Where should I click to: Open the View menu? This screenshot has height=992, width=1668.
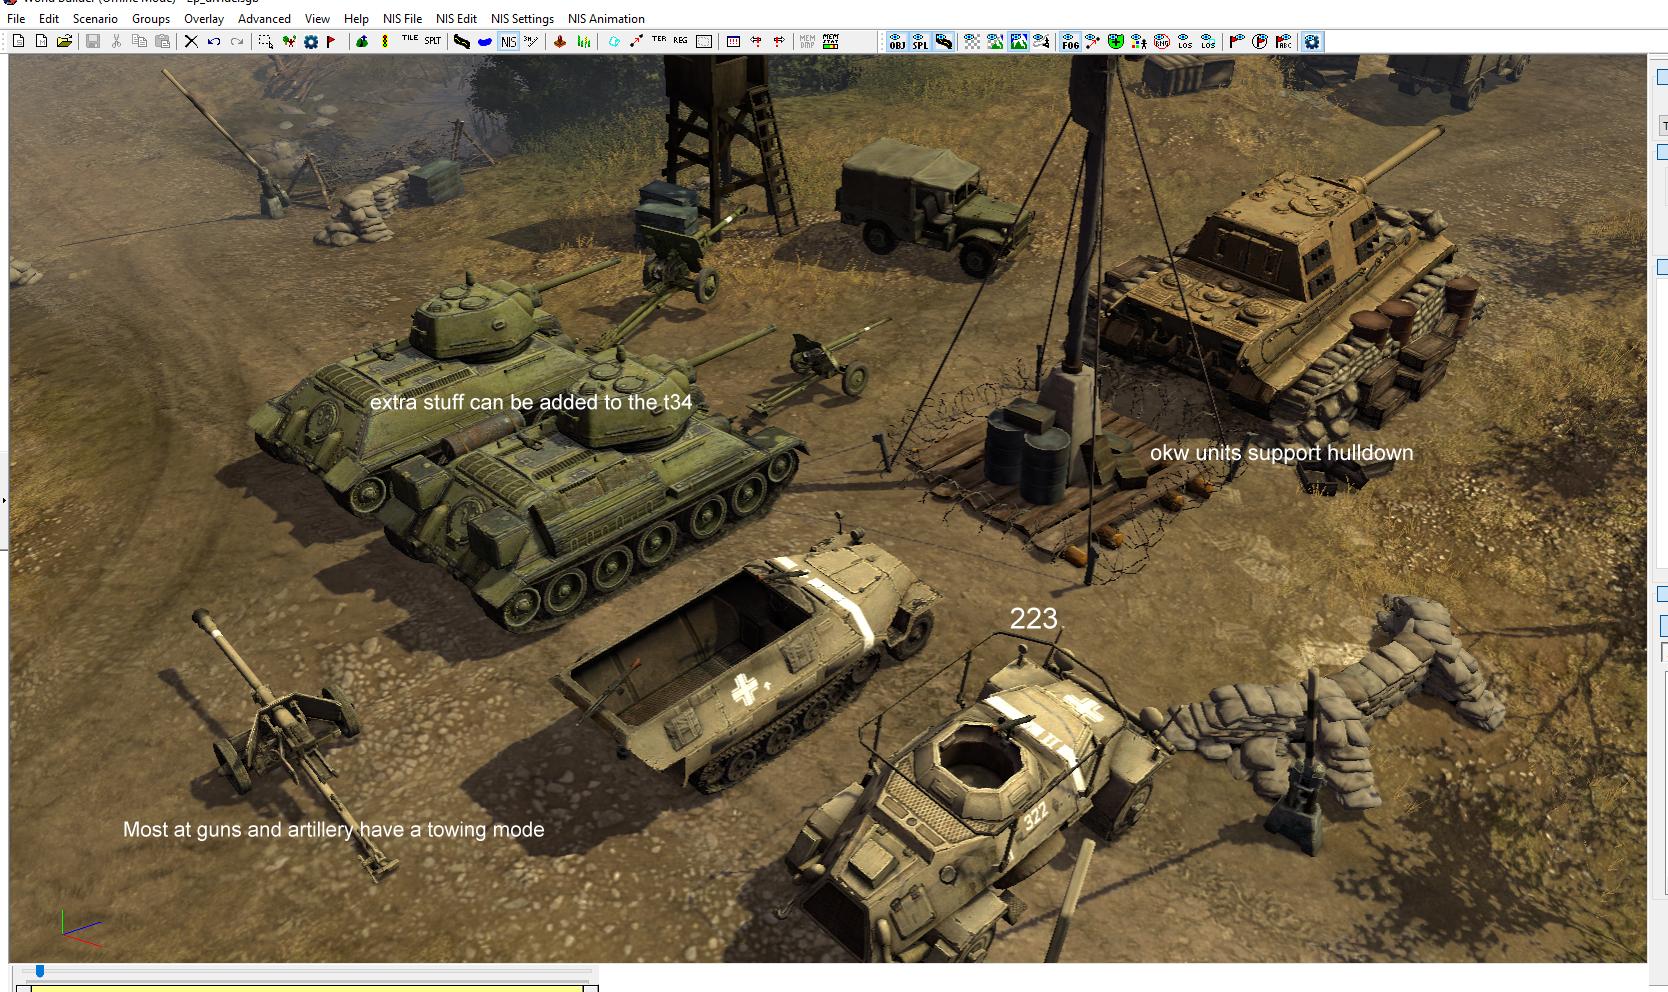point(317,18)
